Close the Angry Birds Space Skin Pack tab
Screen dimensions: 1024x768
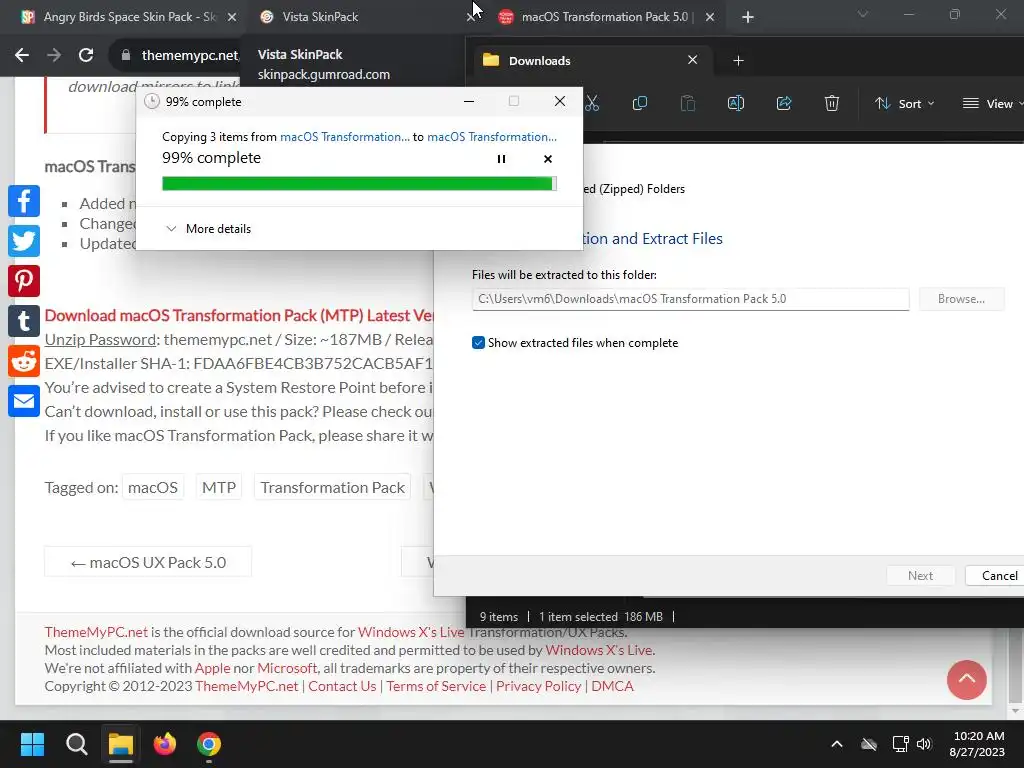(232, 18)
